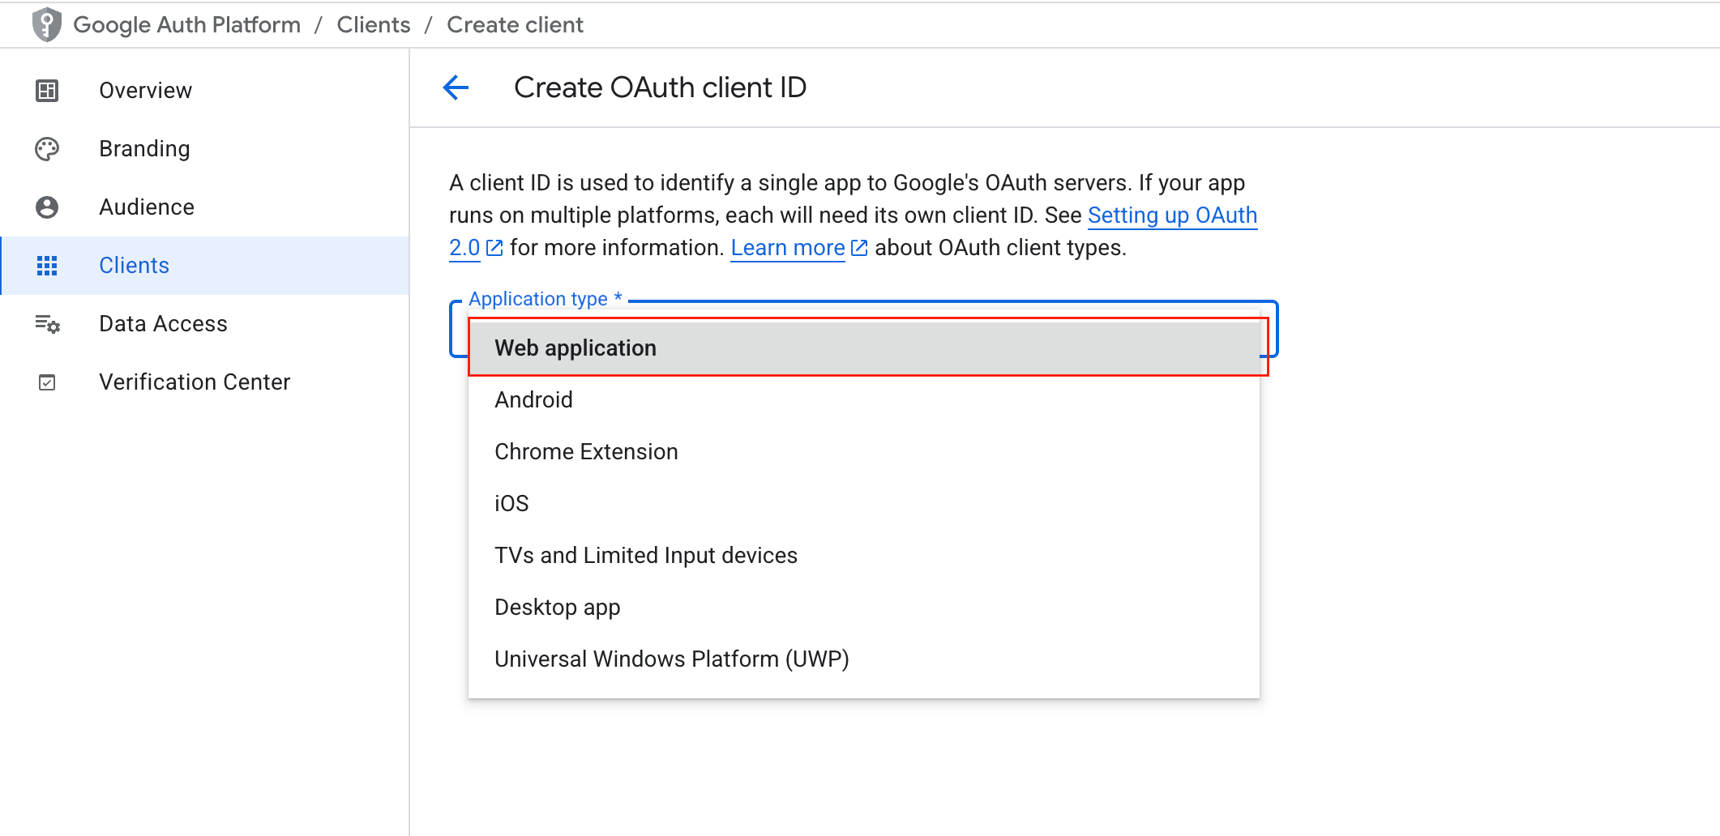The height and width of the screenshot is (836, 1720).
Task: Choose Android application type
Action: pos(533,400)
